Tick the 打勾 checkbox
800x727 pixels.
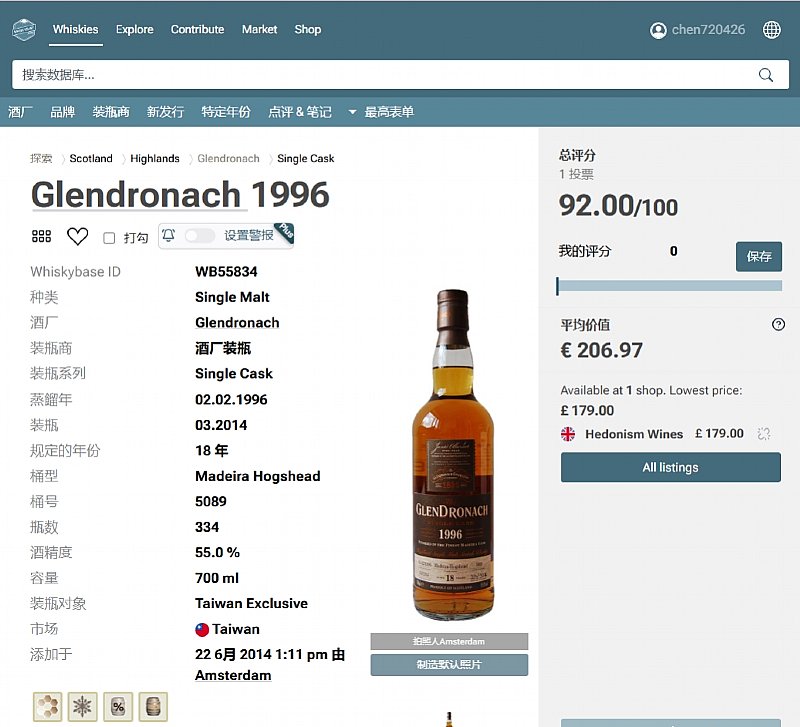click(x=109, y=238)
